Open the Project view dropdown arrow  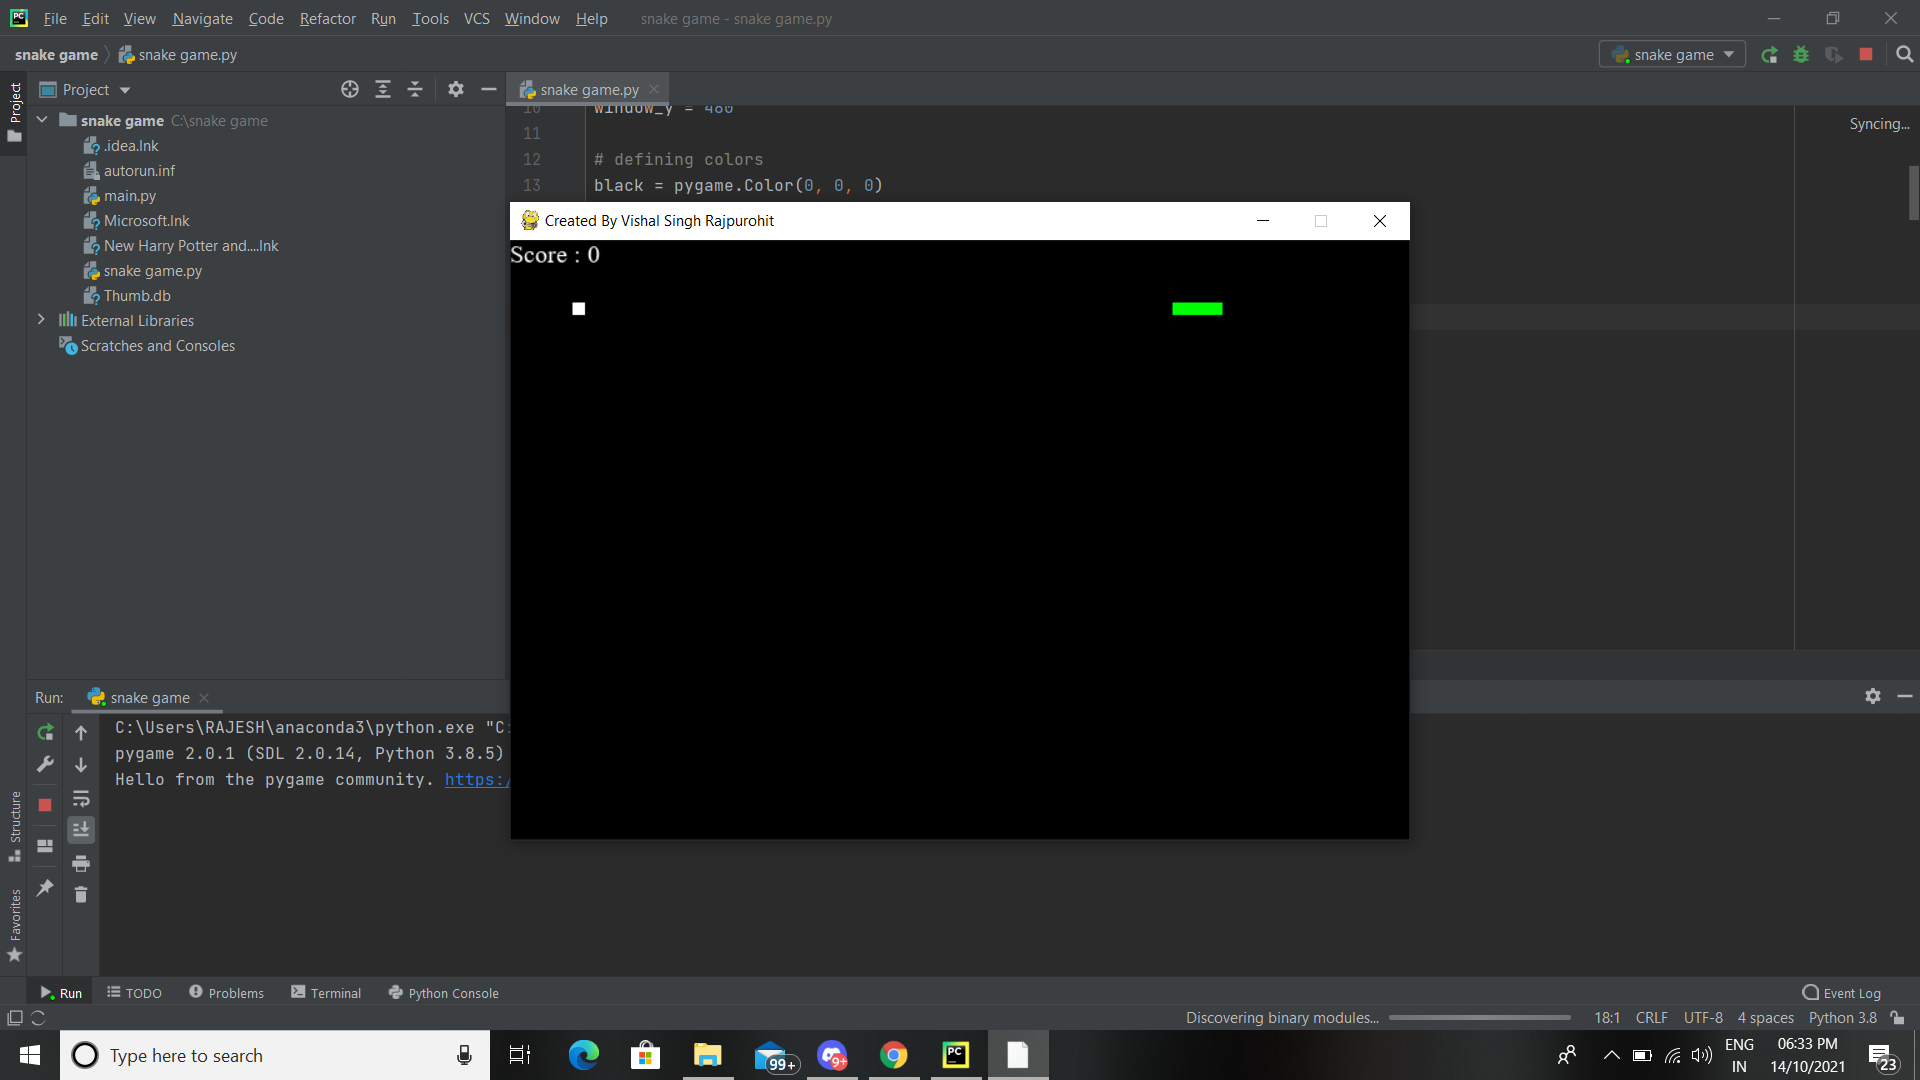pos(125,90)
